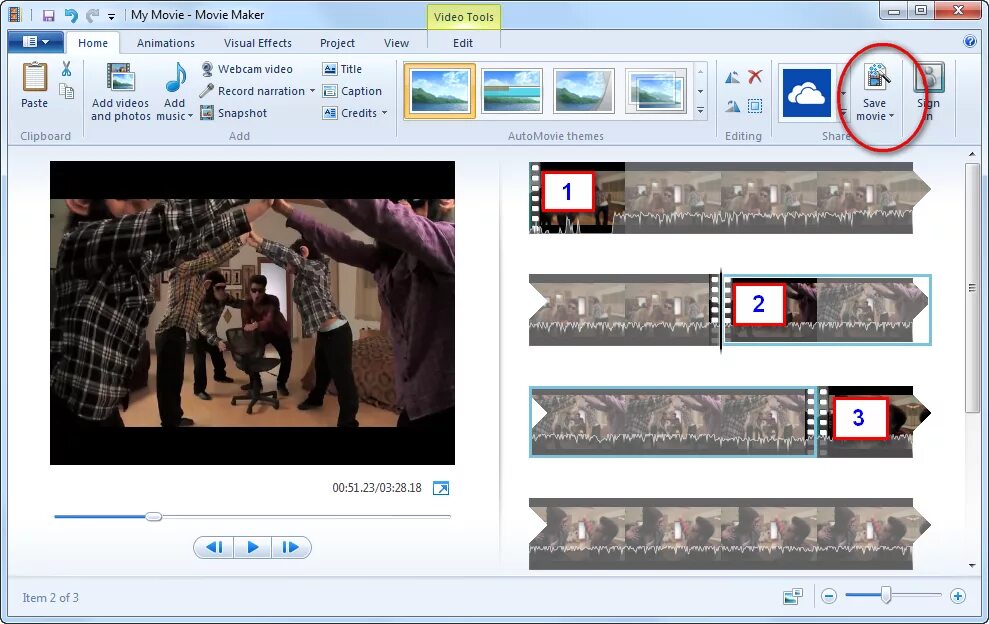Step to next frame
Image resolution: width=989 pixels, height=624 pixels.
click(291, 547)
